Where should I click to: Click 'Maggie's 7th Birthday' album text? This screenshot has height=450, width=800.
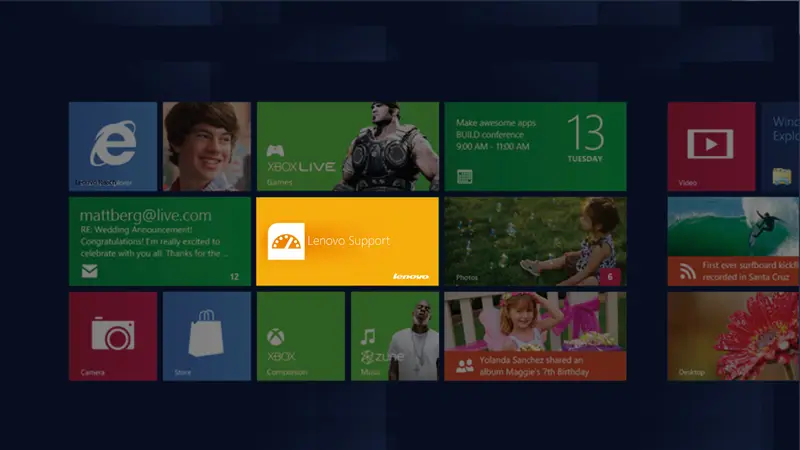[546, 372]
